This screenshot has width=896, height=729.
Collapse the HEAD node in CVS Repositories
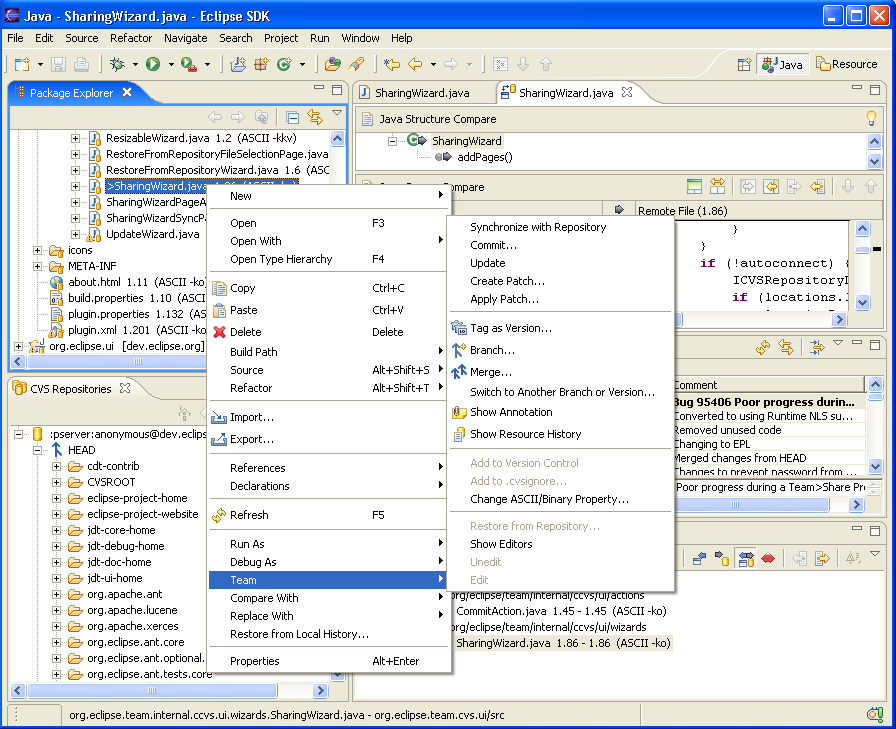[x=37, y=450]
